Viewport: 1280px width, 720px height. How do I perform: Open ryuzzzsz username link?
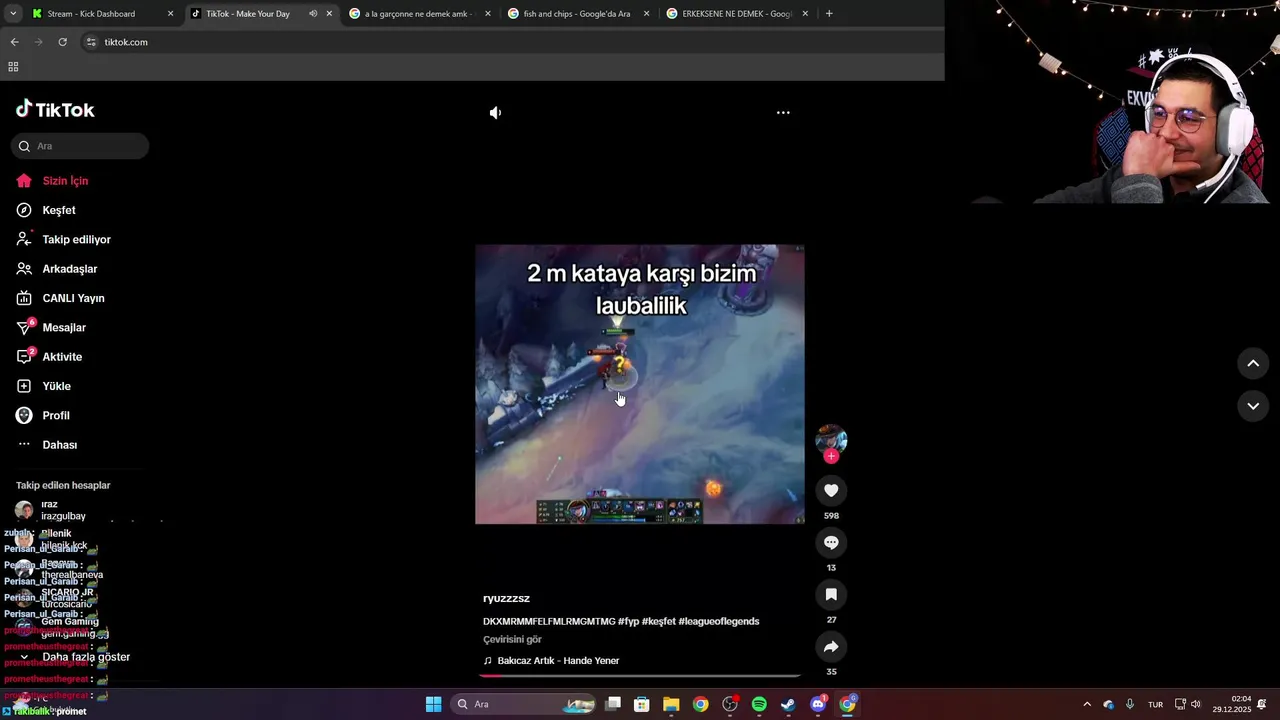(506, 598)
